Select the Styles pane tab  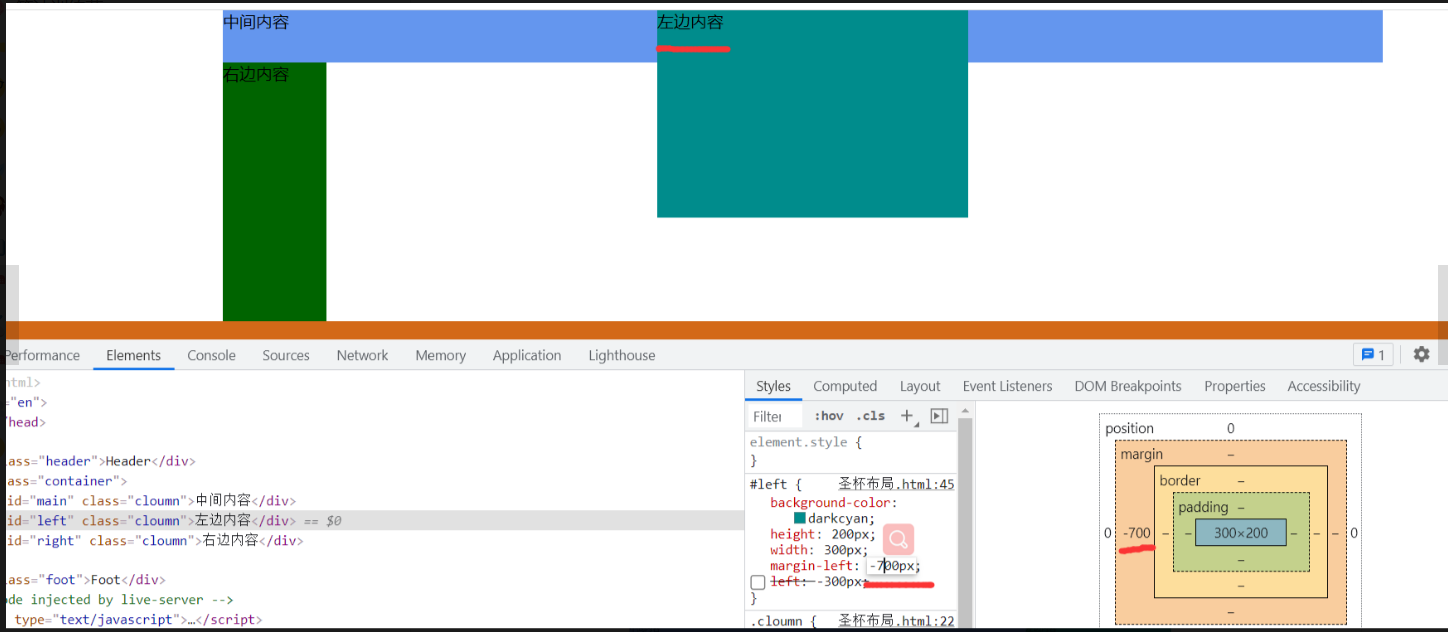point(773,386)
